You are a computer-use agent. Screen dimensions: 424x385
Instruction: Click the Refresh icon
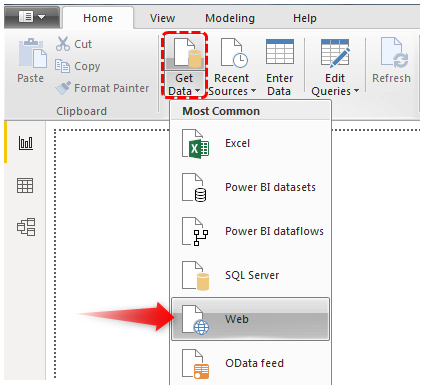pyautogui.click(x=395, y=53)
